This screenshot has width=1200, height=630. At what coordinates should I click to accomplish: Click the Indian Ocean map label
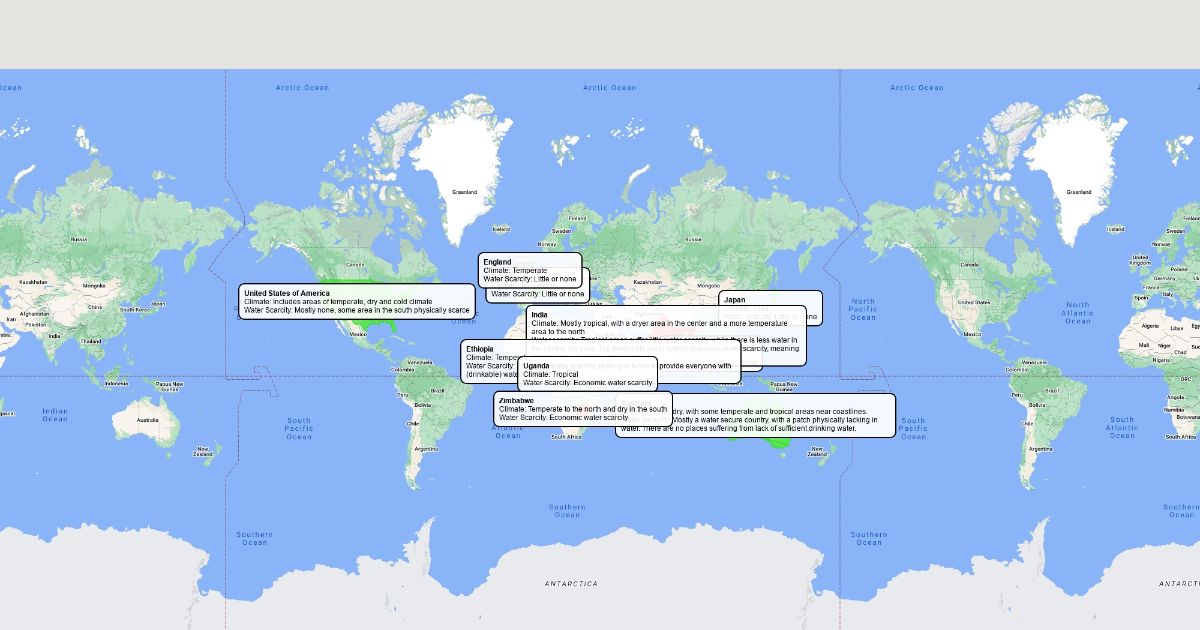click(x=55, y=414)
